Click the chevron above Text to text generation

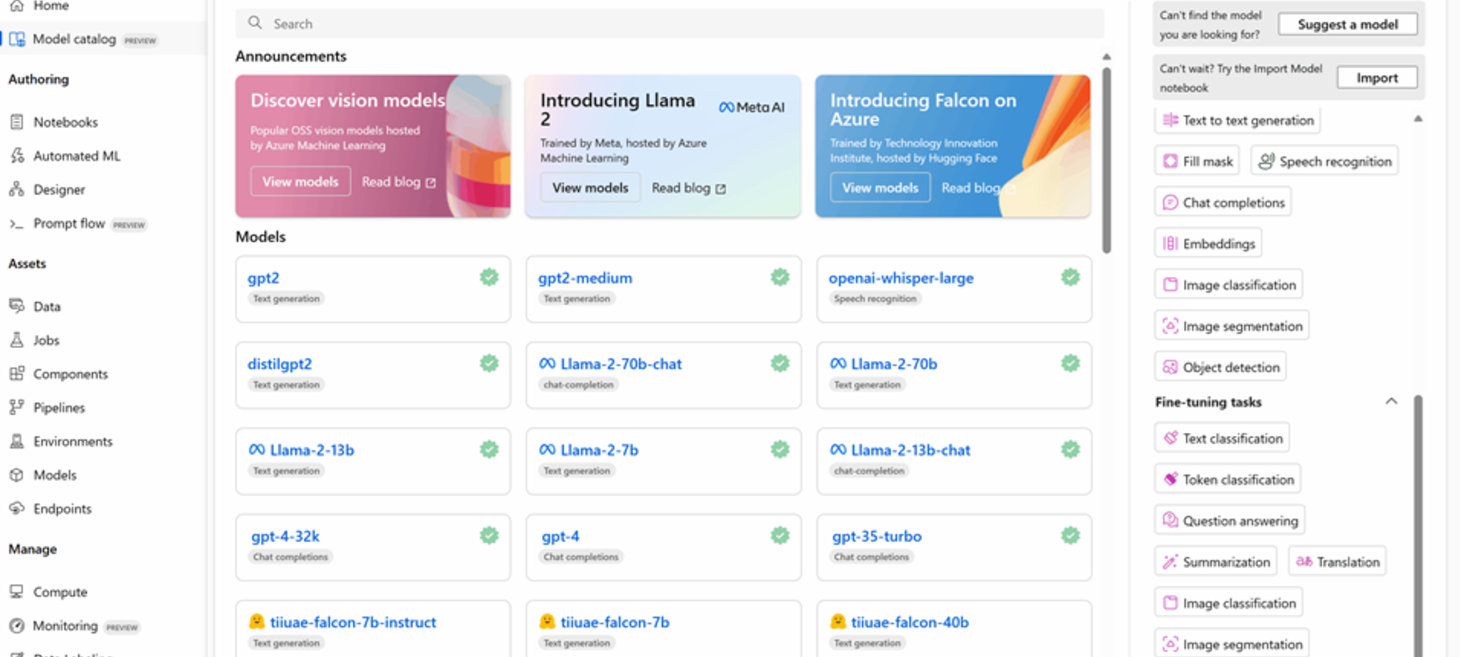click(x=1418, y=118)
